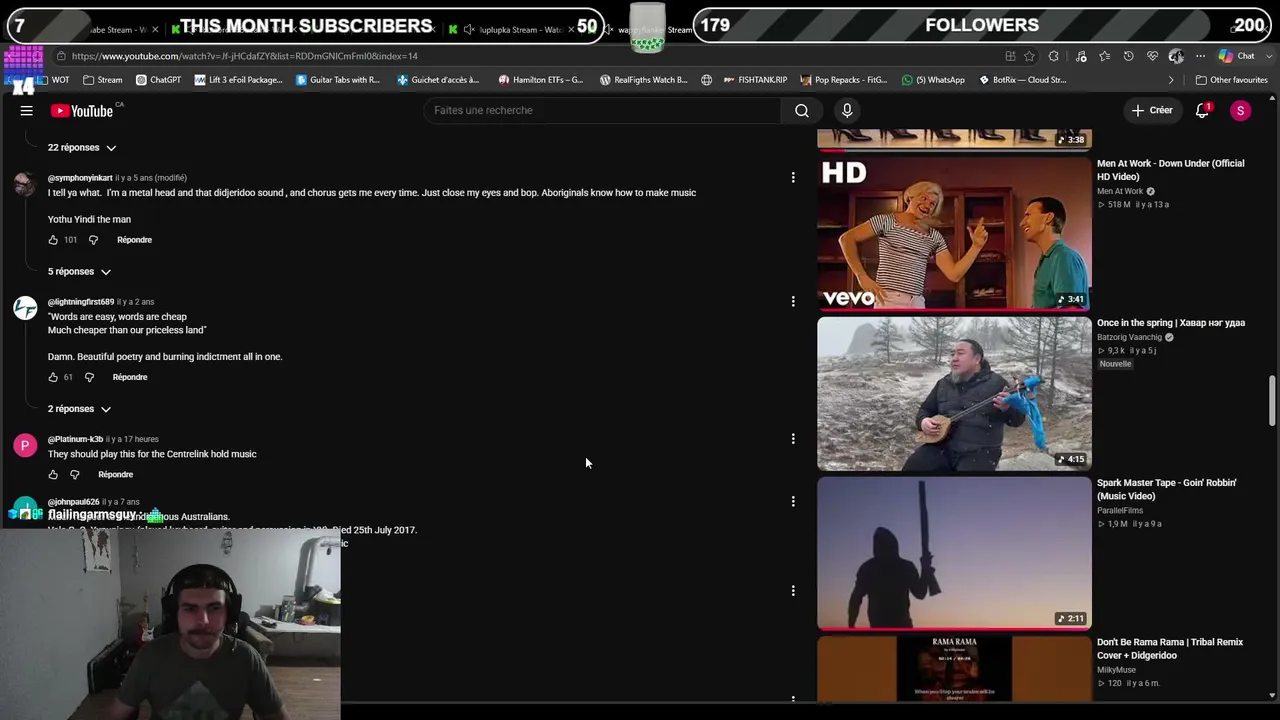Screen dimensions: 1280x720
Task: Open the Lift 3 eFoil Package bookmark
Action: coord(239,80)
